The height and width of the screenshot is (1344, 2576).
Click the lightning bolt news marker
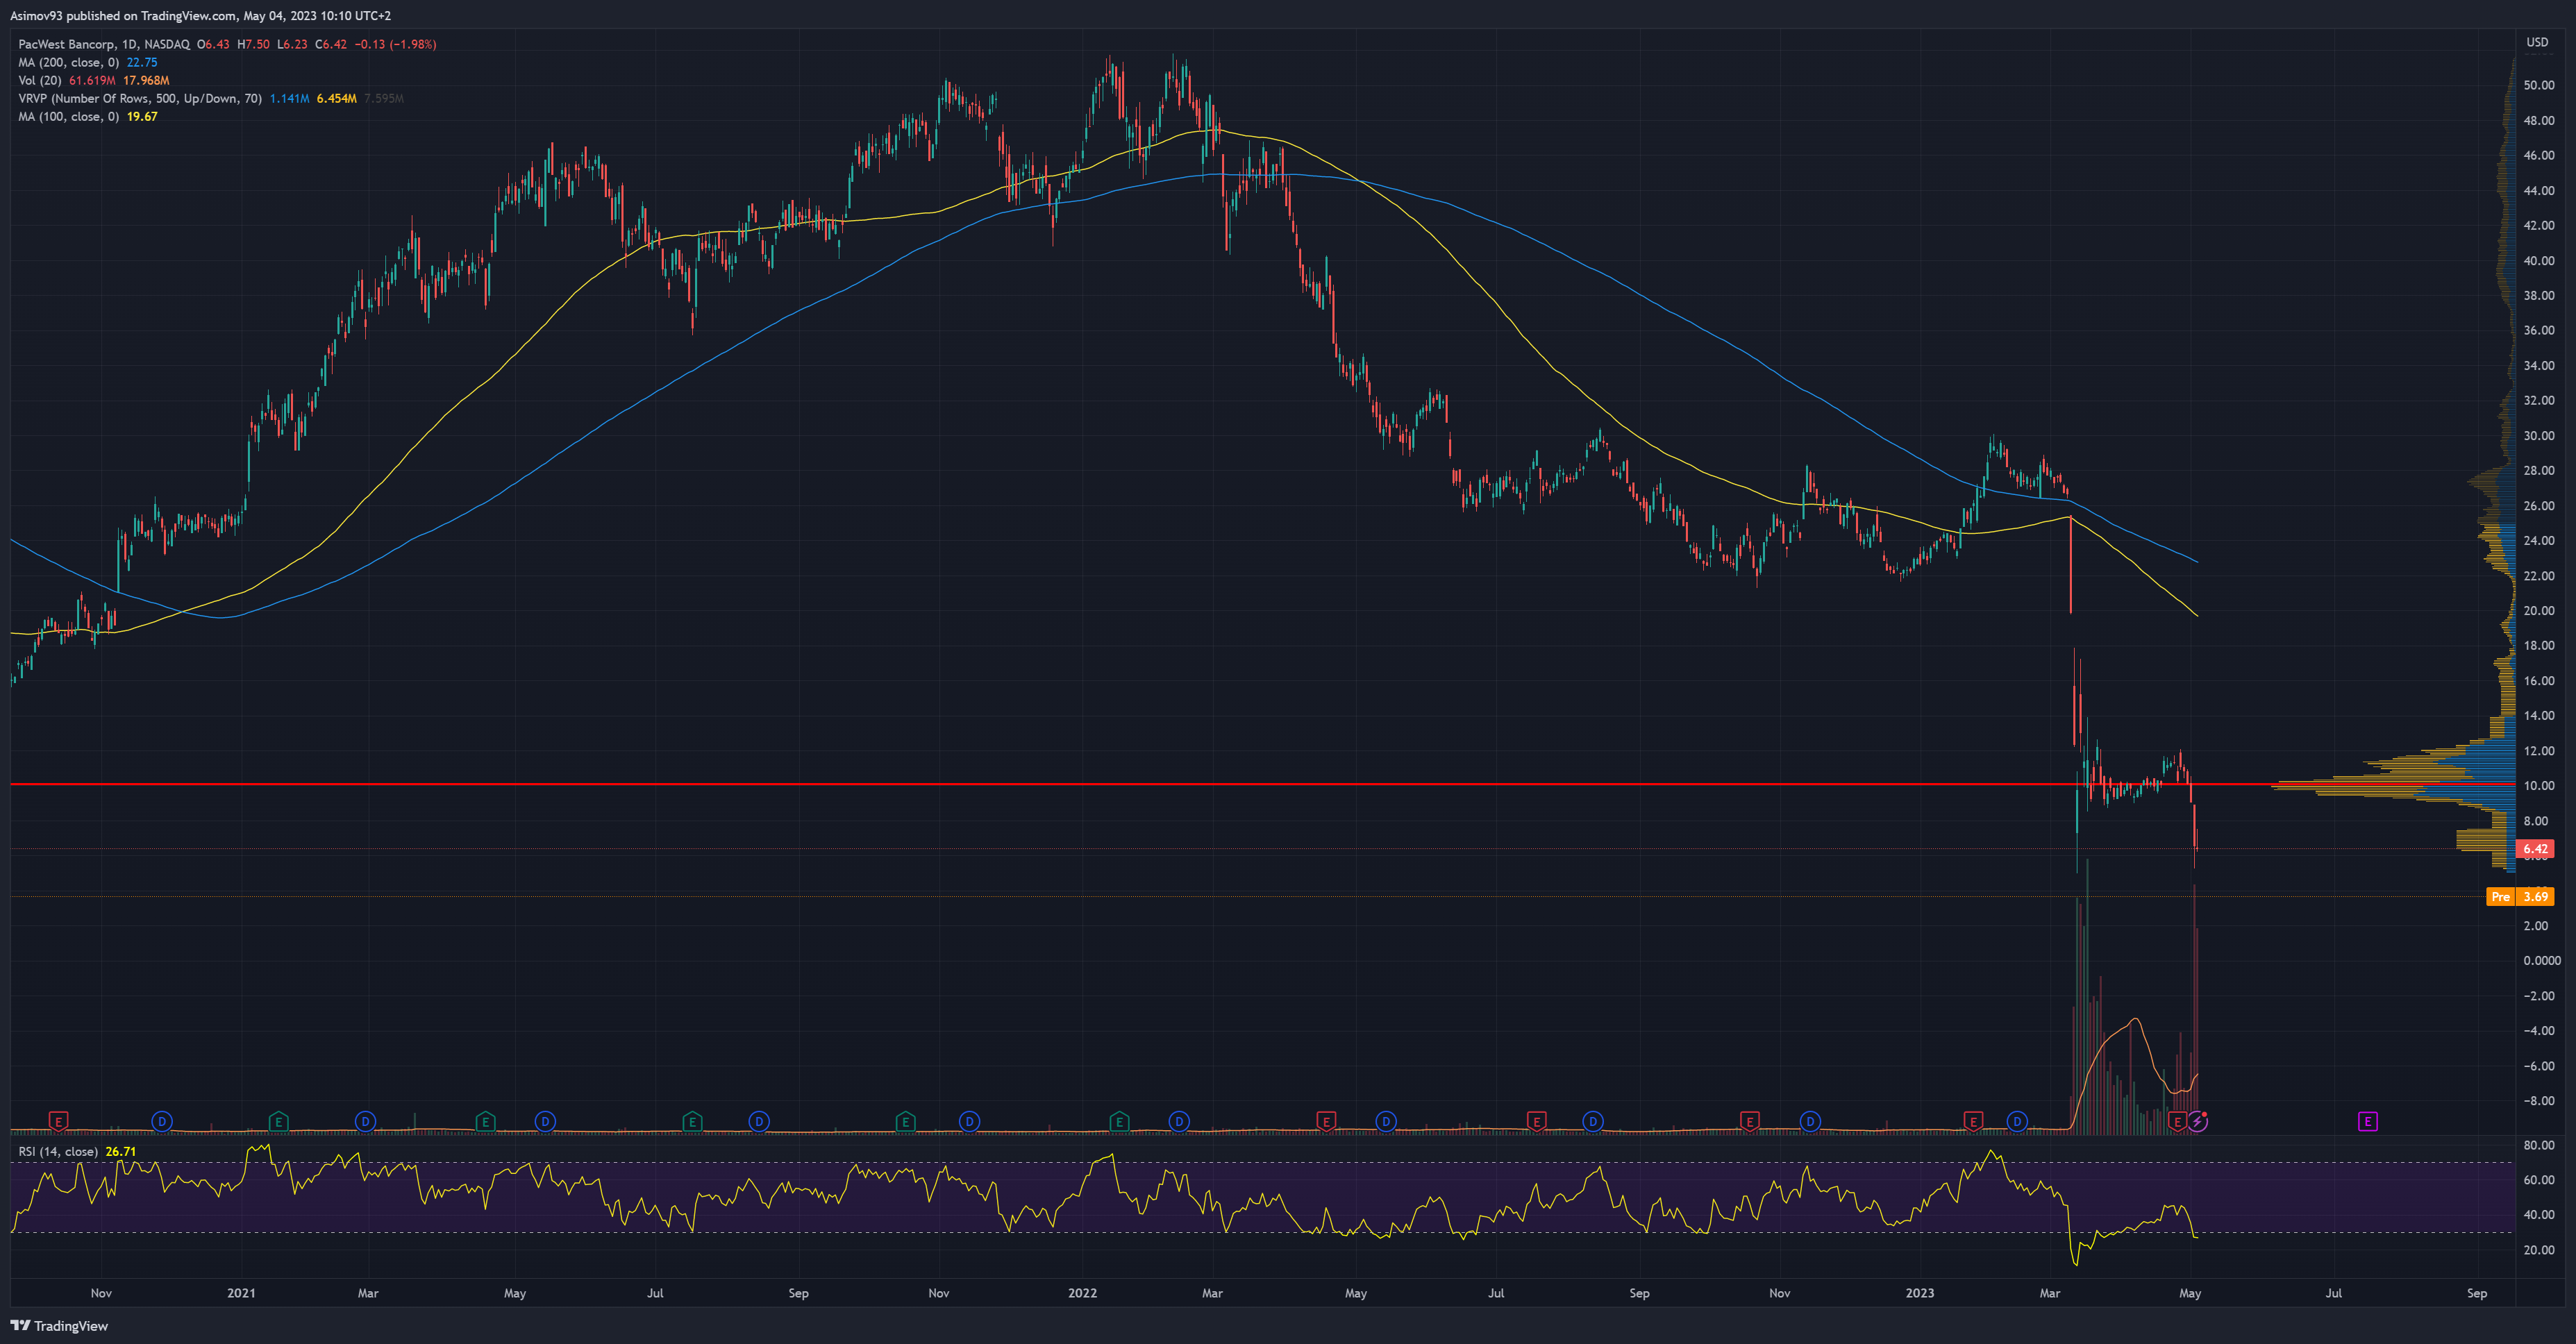click(x=2197, y=1121)
